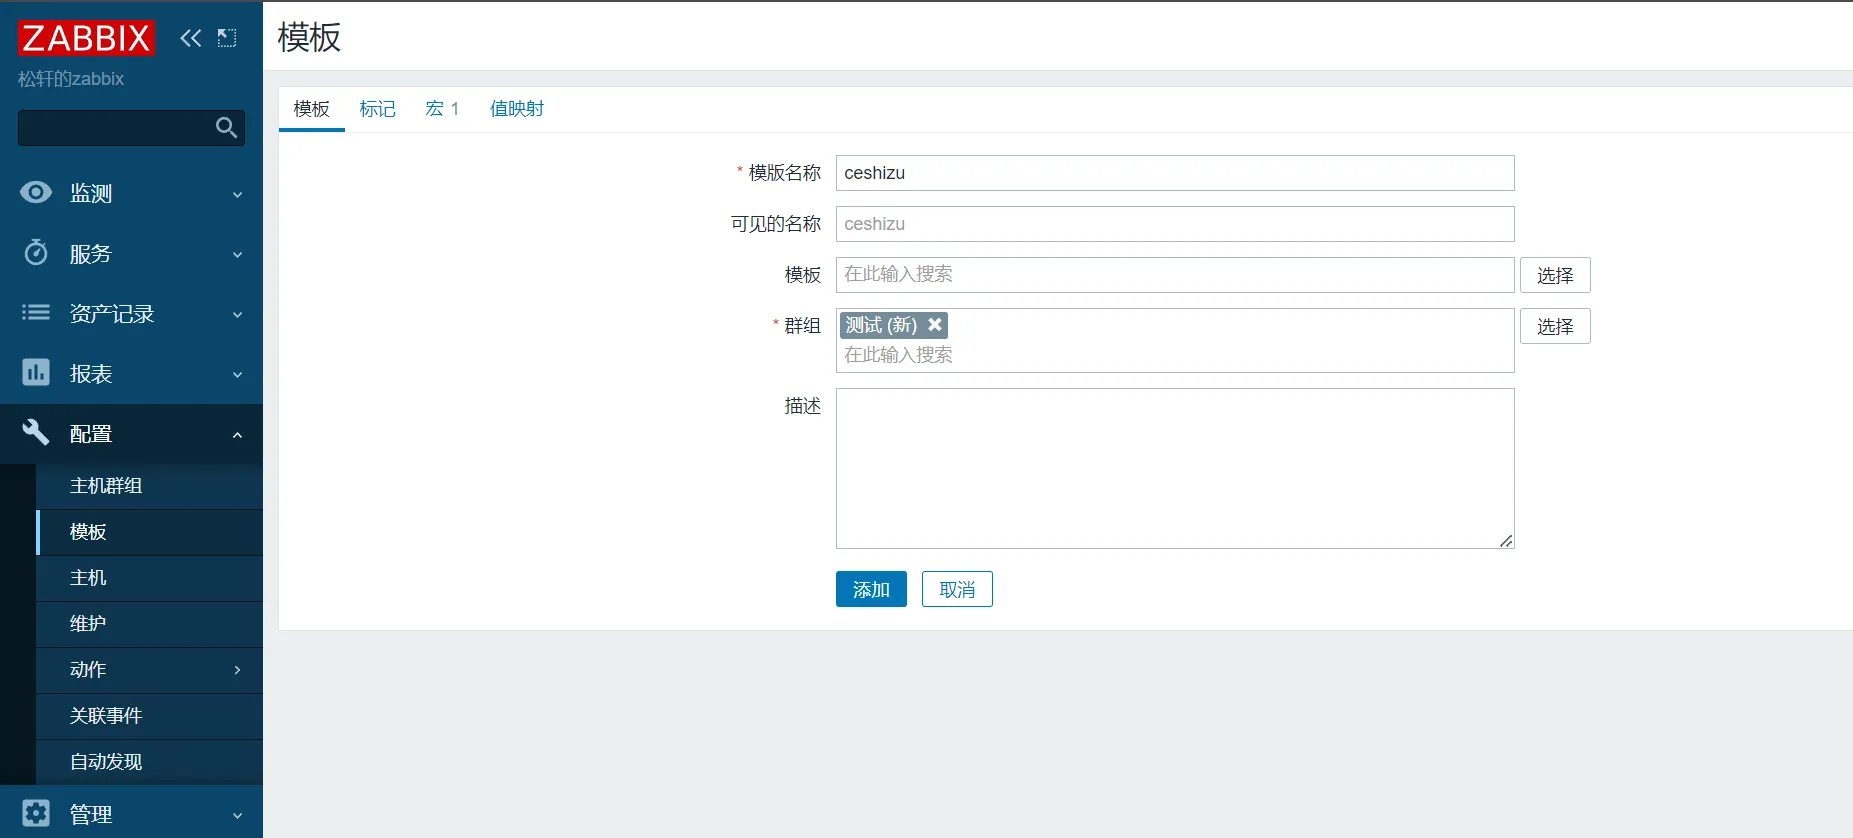Open the 宏 tab
1853x838 pixels.
(441, 109)
